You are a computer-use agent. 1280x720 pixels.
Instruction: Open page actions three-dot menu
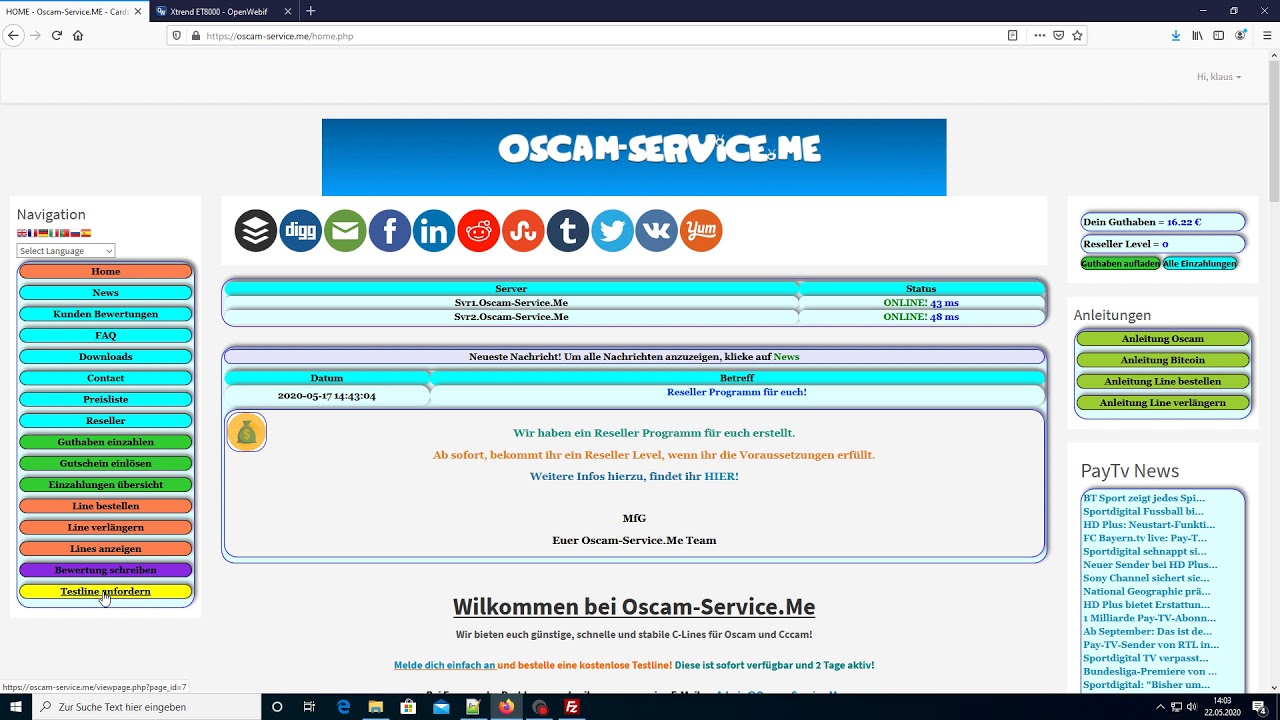(x=1040, y=35)
